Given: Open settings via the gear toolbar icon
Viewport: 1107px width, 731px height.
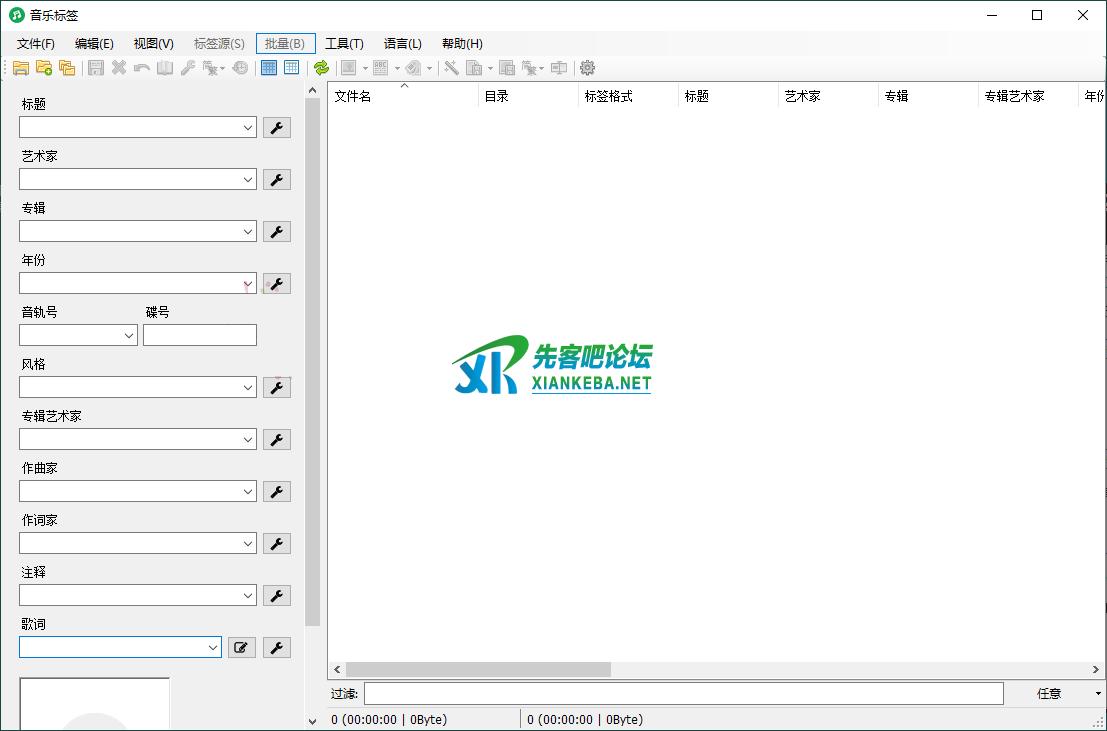Looking at the screenshot, I should (587, 68).
